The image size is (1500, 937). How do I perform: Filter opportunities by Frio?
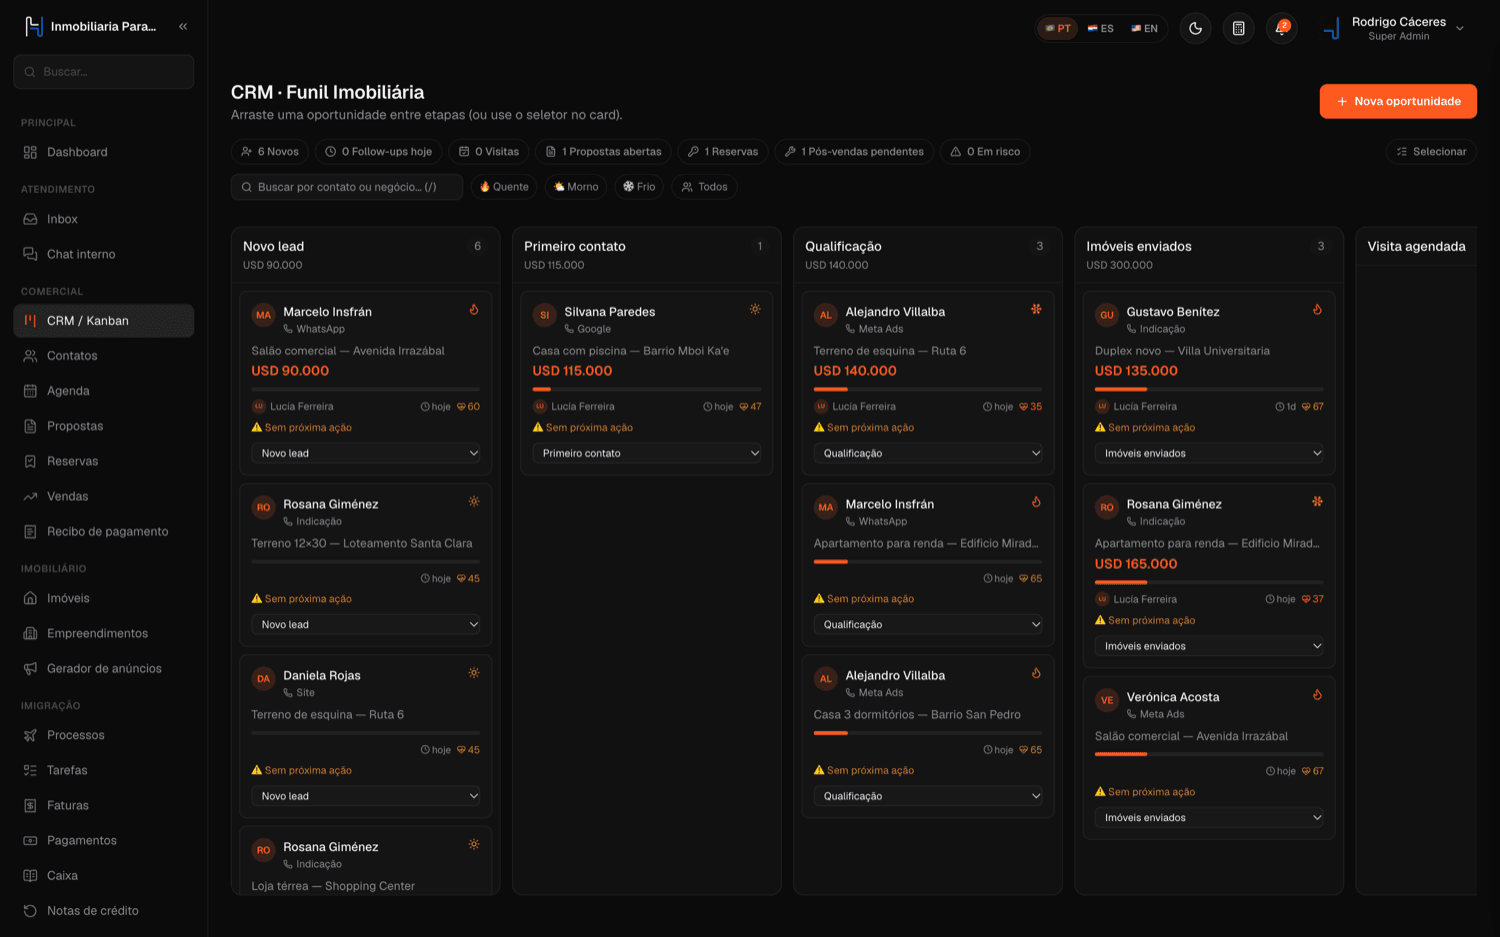pyautogui.click(x=639, y=187)
